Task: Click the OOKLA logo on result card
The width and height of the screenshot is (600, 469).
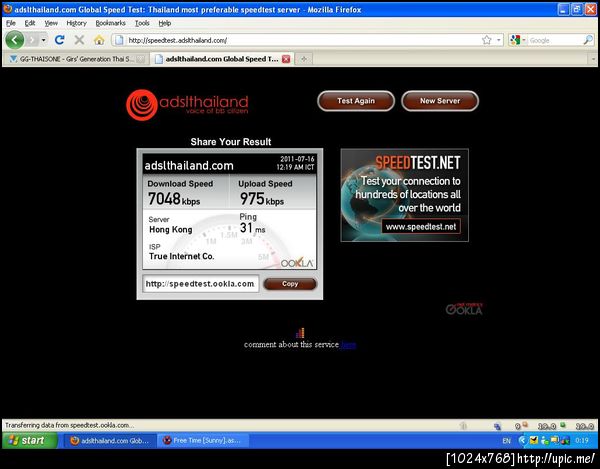Action: click(297, 263)
